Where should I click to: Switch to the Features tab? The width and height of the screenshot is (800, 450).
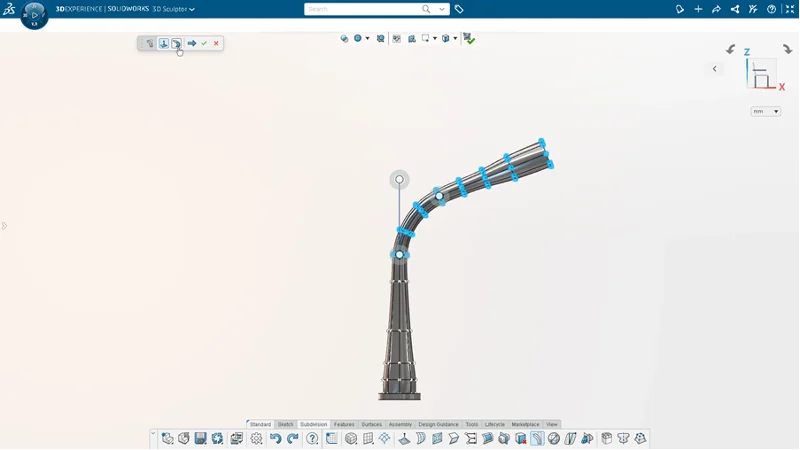[x=344, y=424]
